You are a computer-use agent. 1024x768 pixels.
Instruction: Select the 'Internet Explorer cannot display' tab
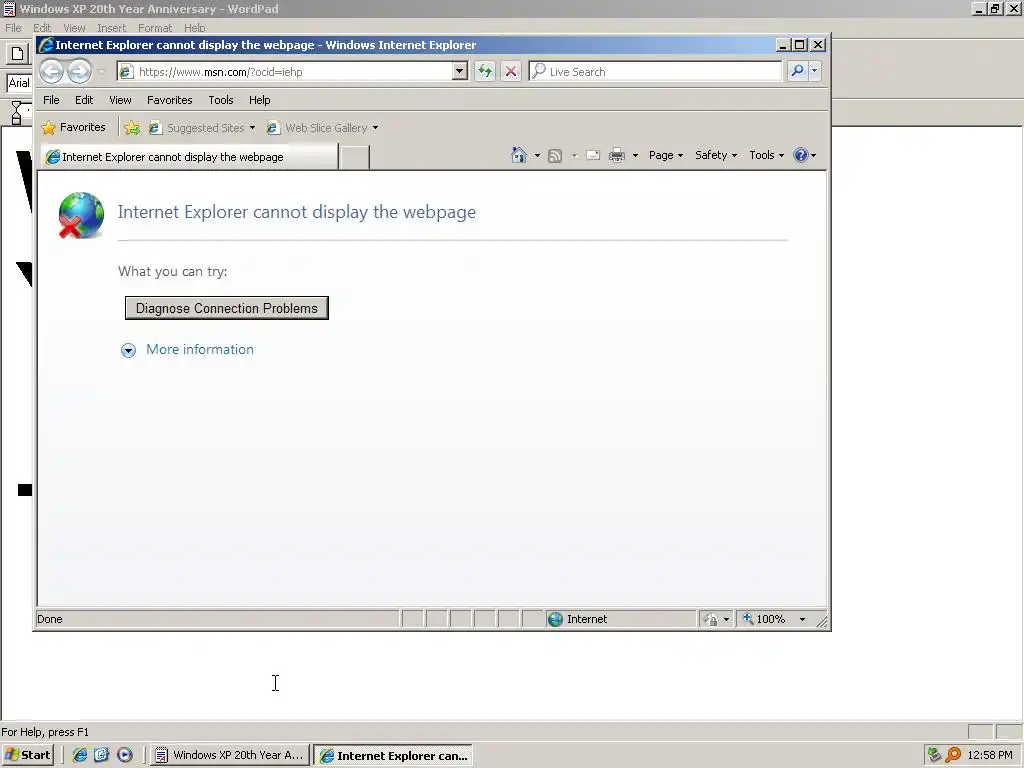[x=189, y=157]
